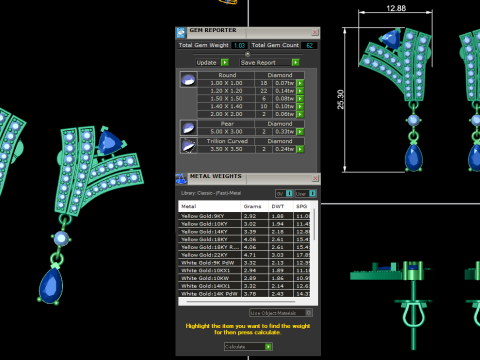Screen dimensions: 480x360
Task: Click the Round shape header cell
Action: (x=227, y=75)
